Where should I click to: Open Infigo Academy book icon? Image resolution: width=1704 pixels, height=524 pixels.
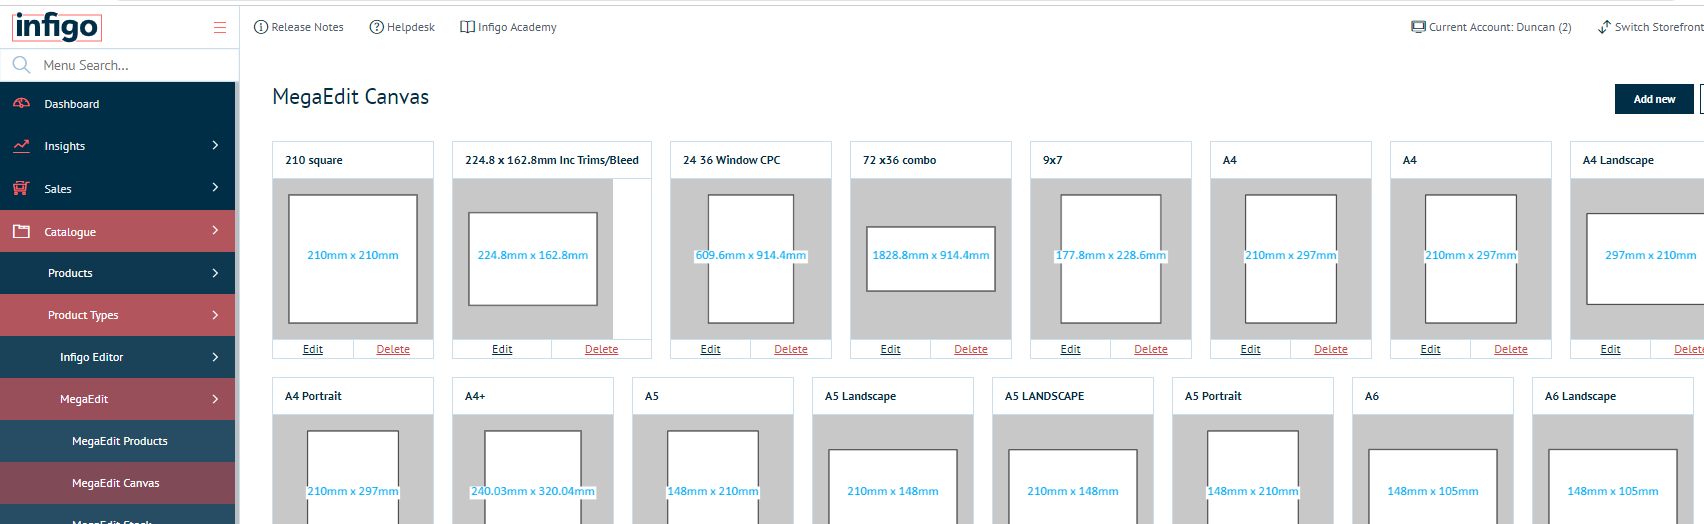pyautogui.click(x=467, y=27)
